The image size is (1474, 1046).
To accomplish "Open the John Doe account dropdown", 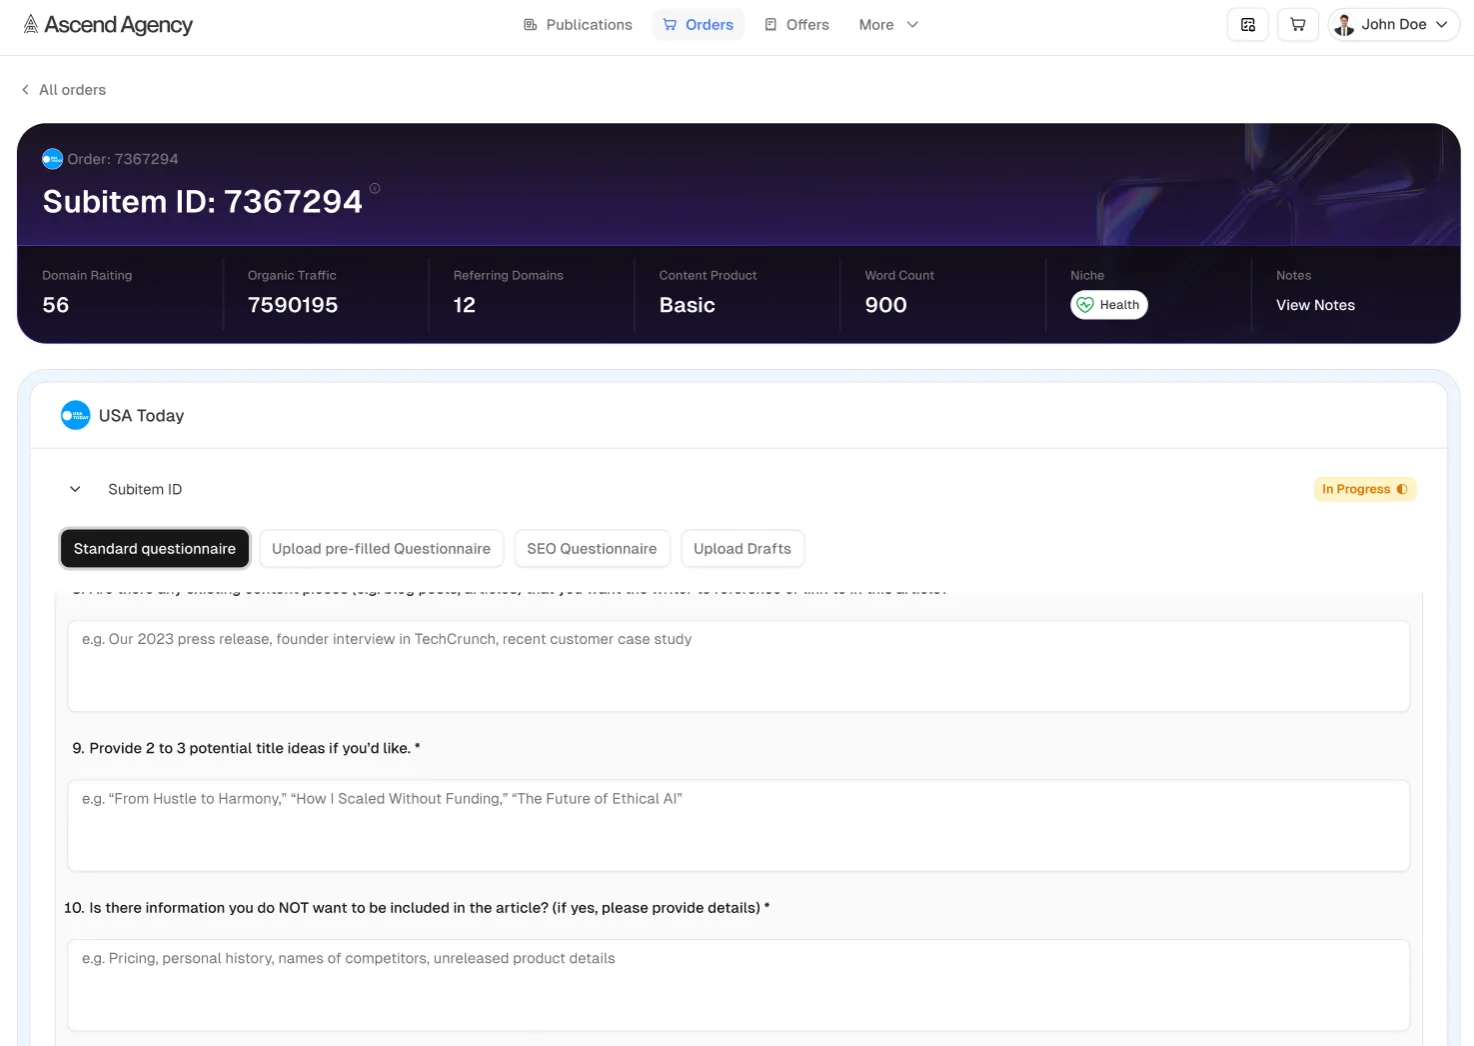I will tap(1394, 25).
